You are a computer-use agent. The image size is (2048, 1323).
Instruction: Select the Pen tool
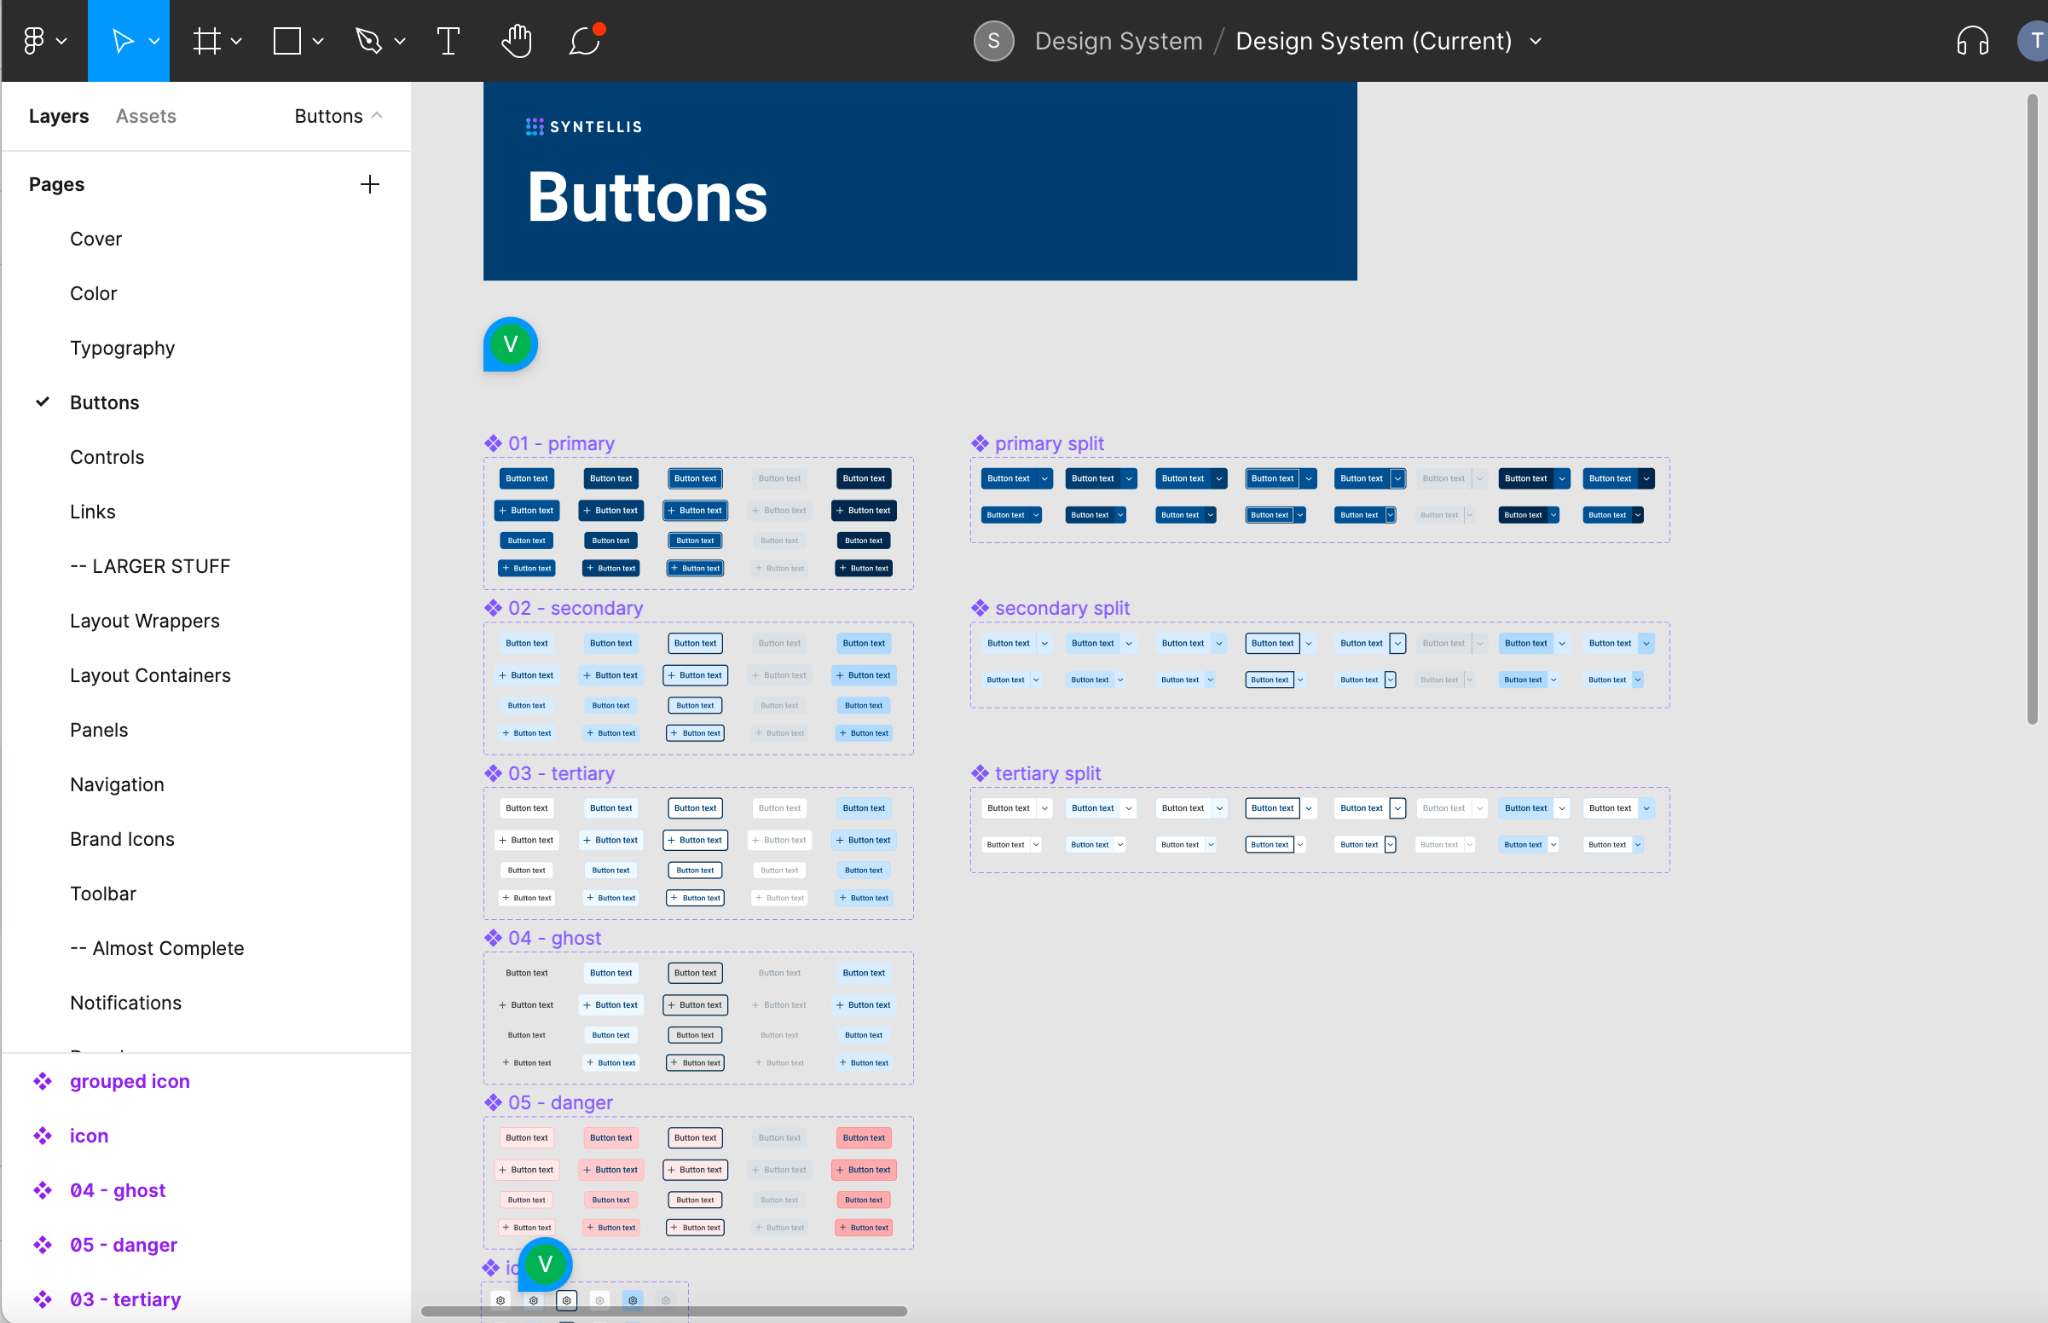point(369,41)
